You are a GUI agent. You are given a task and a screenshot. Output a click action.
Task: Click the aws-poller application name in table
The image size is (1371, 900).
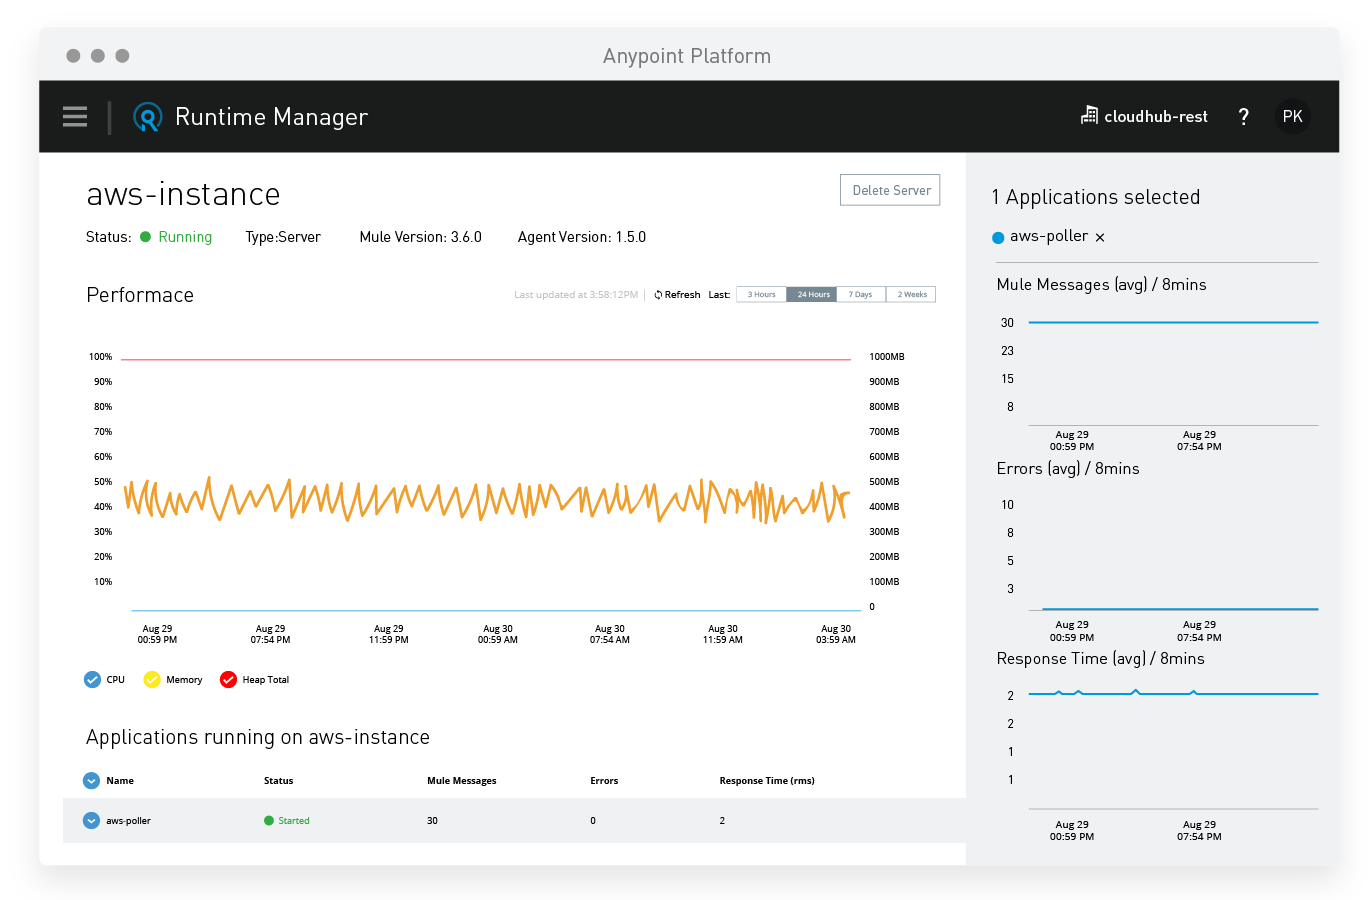128,821
